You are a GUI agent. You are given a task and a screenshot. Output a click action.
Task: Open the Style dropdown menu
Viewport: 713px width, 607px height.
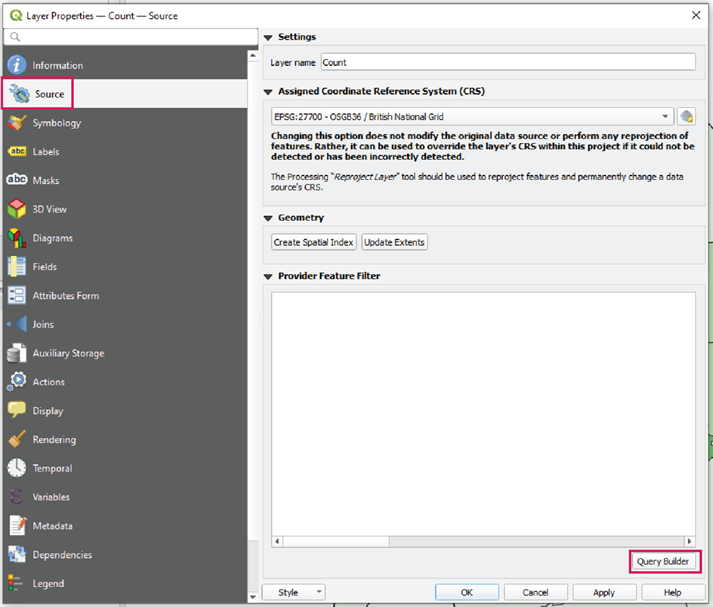[x=293, y=592]
